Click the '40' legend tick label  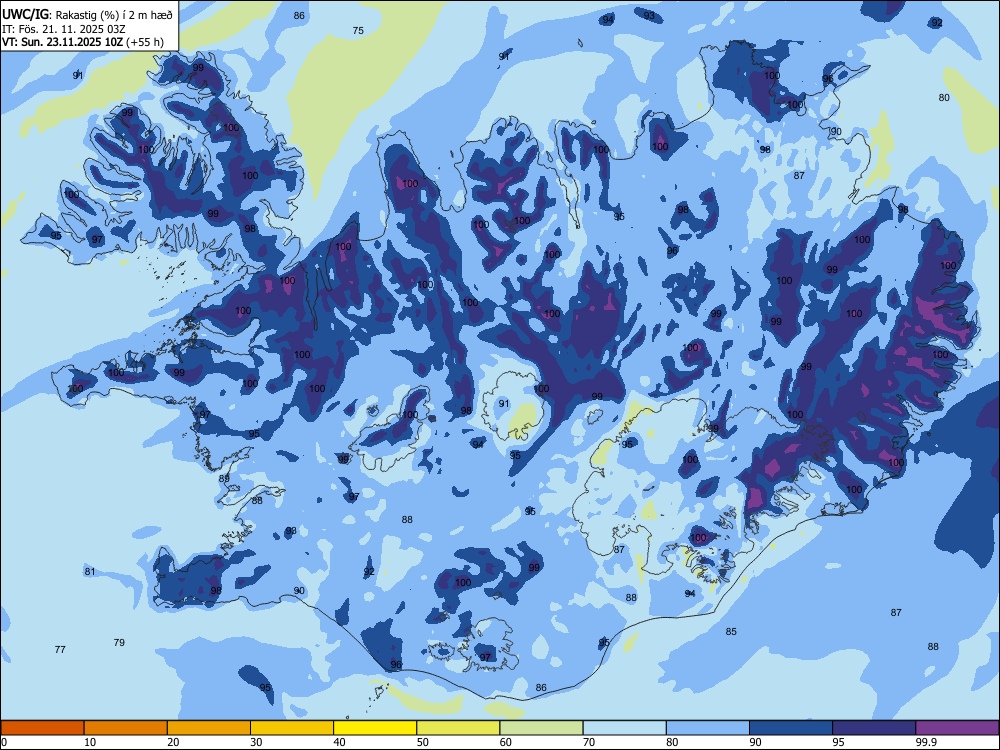(340, 742)
